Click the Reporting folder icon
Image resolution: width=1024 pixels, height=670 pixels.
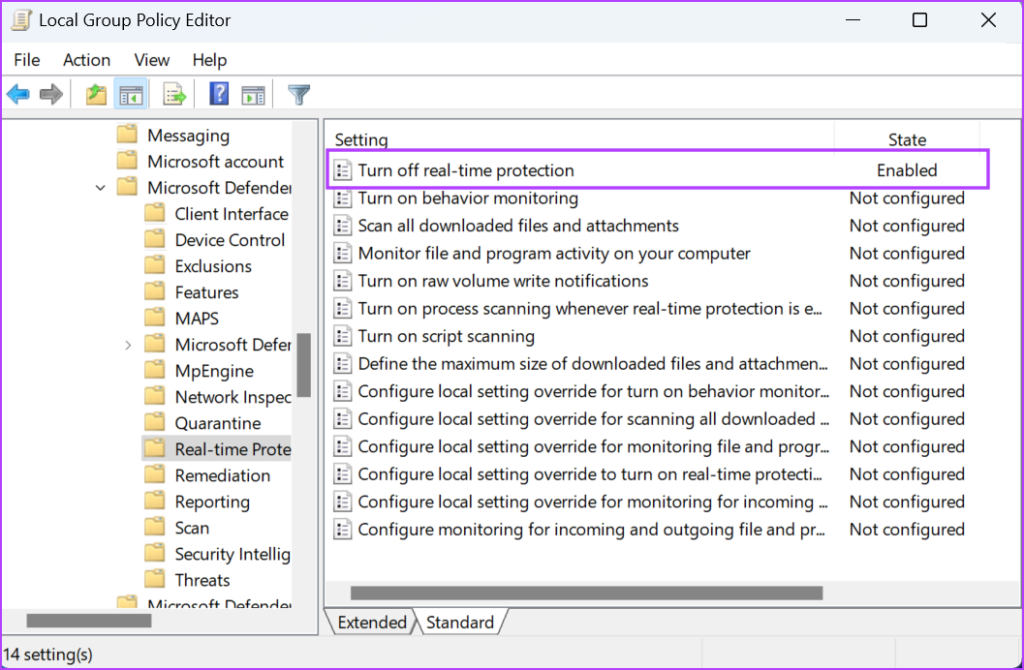(x=154, y=501)
